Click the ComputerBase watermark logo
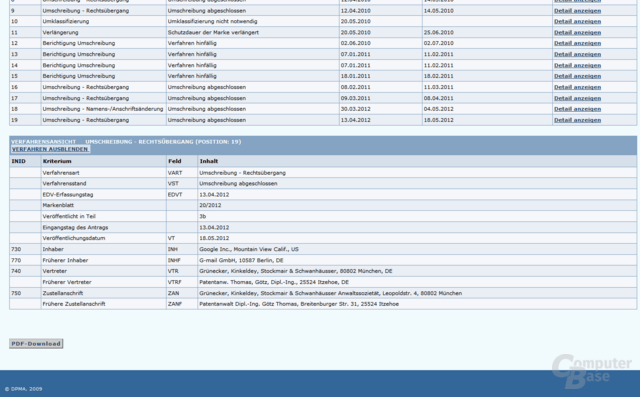This screenshot has width=640, height=397. tap(591, 371)
